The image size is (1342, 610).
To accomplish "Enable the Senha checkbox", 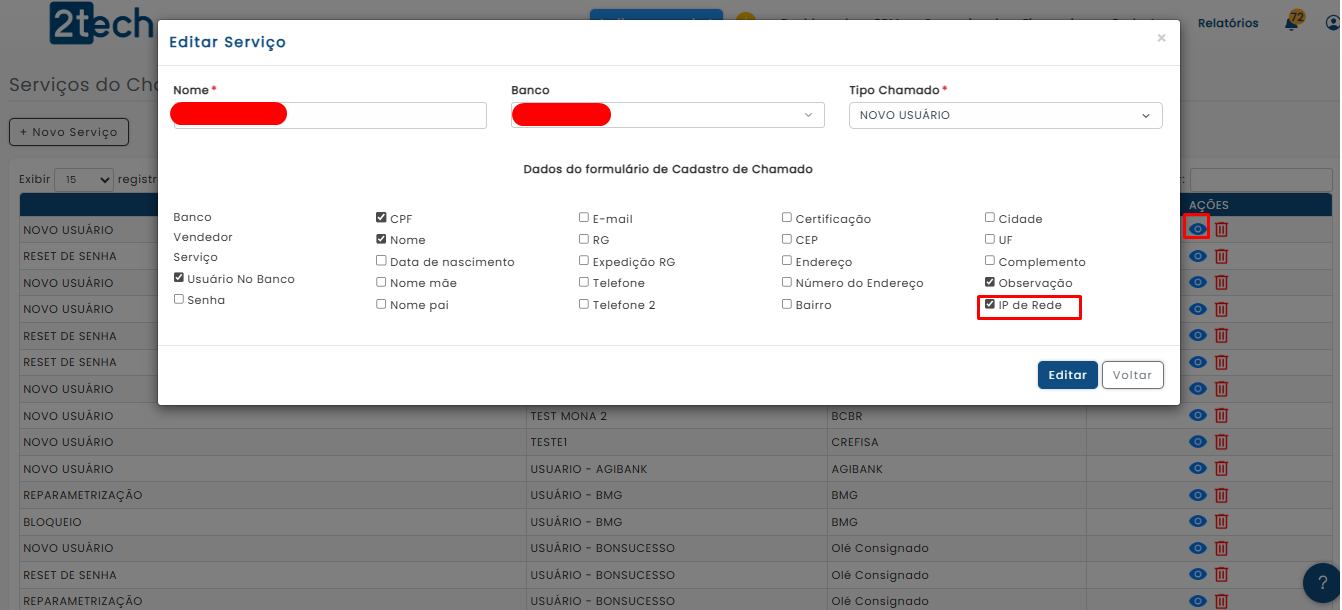I will coord(179,299).
